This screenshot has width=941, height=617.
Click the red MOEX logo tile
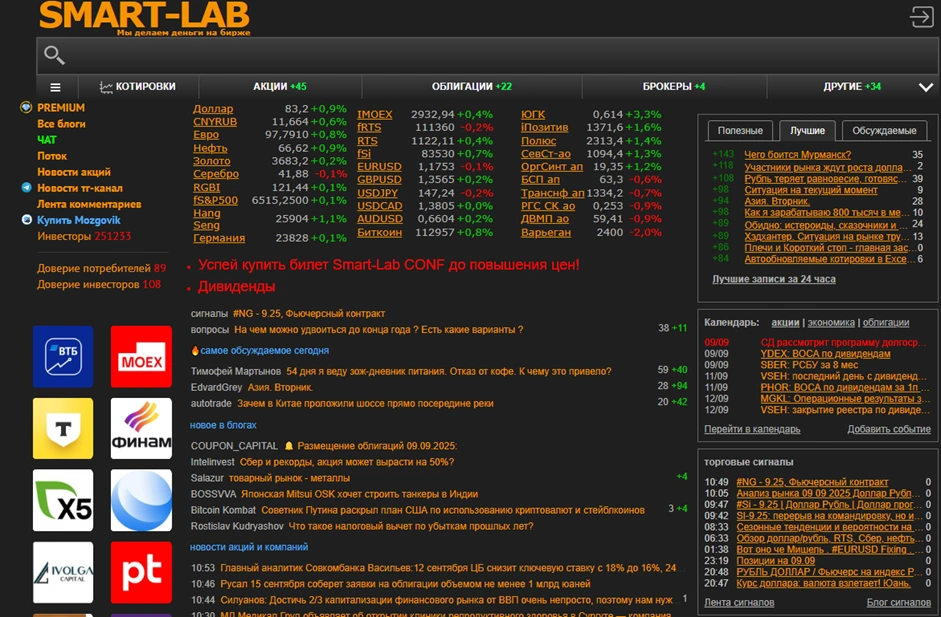141,356
